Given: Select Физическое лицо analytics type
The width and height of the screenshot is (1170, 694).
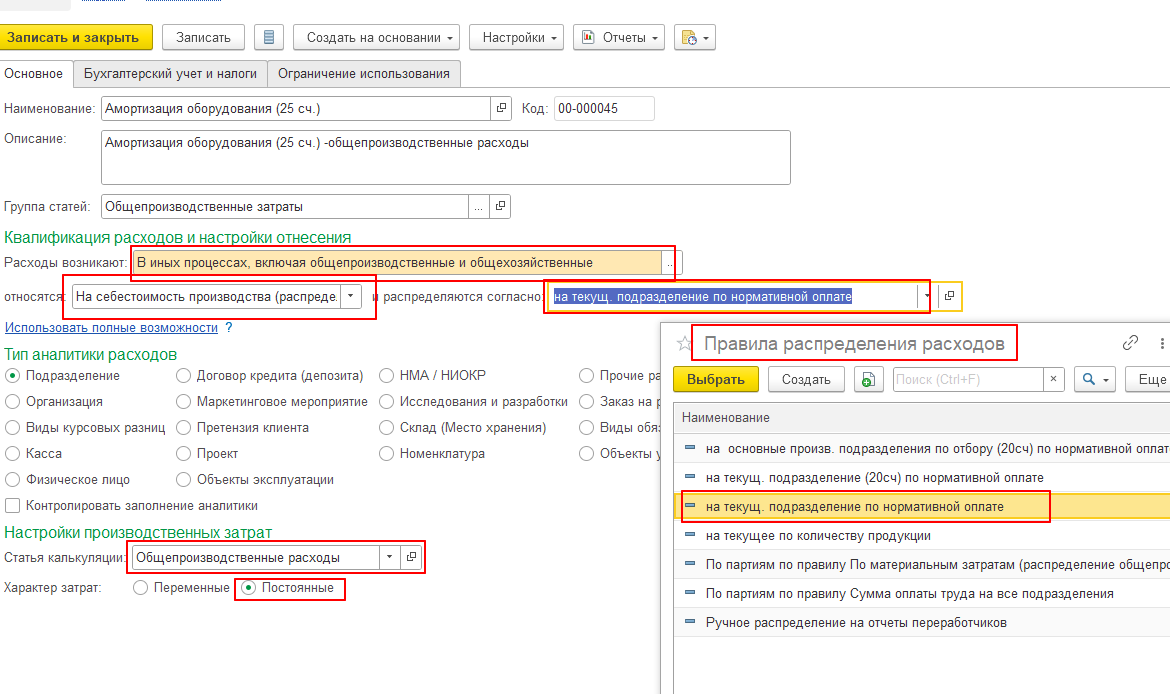Looking at the screenshot, I should 13,480.
